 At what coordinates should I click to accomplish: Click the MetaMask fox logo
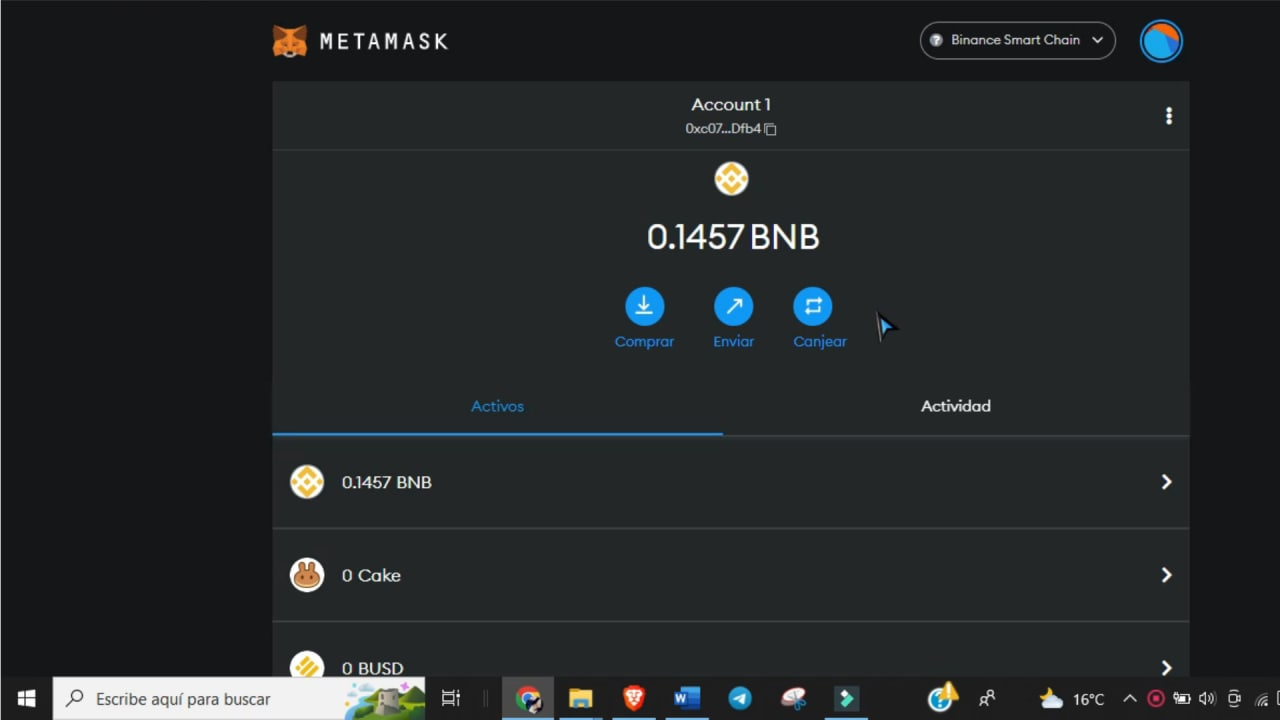point(290,41)
